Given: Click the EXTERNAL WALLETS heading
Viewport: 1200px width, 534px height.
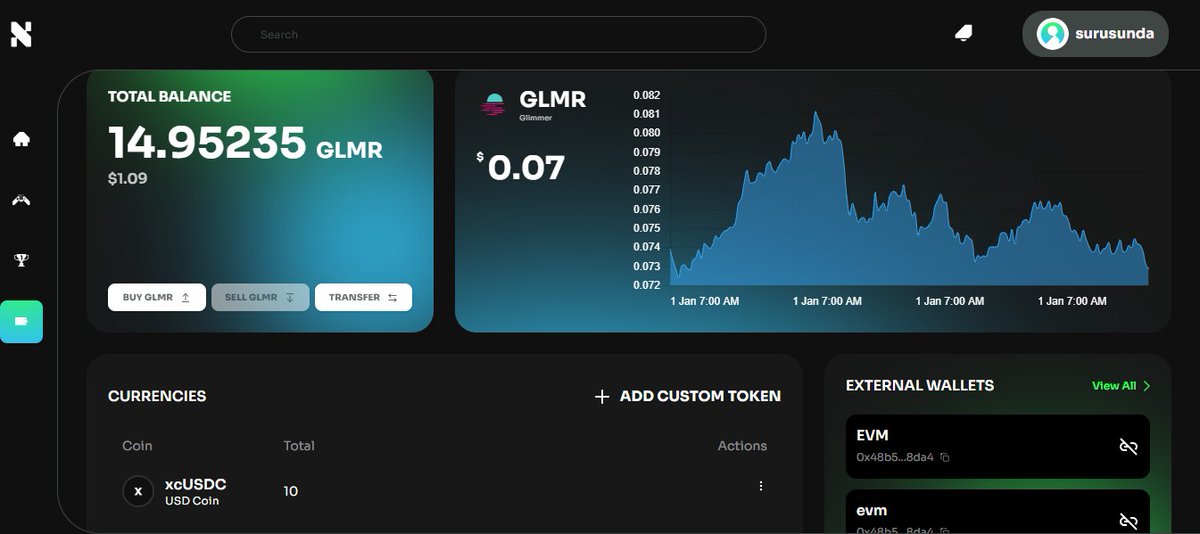Looking at the screenshot, I should (x=920, y=385).
